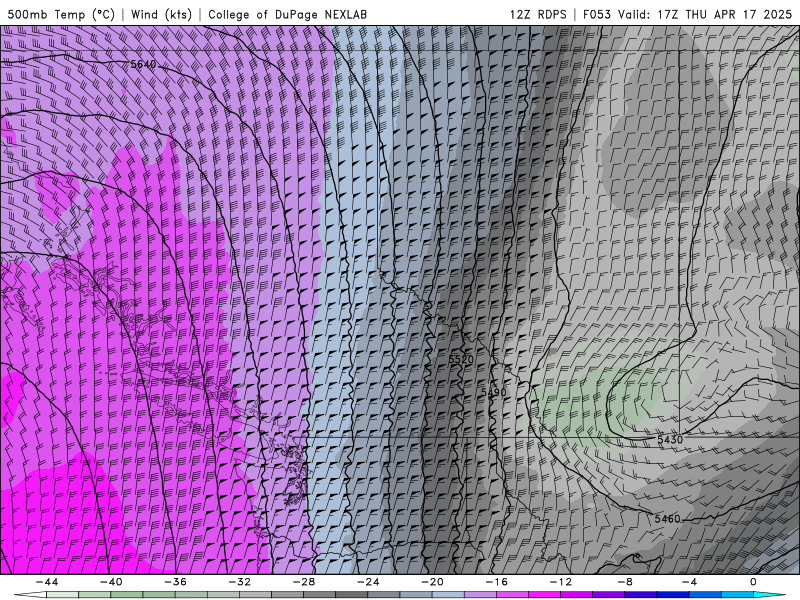Image resolution: width=800 pixels, height=600 pixels.
Task: Click the 'College of DuPage NEXLAB' label
Action: tap(287, 14)
